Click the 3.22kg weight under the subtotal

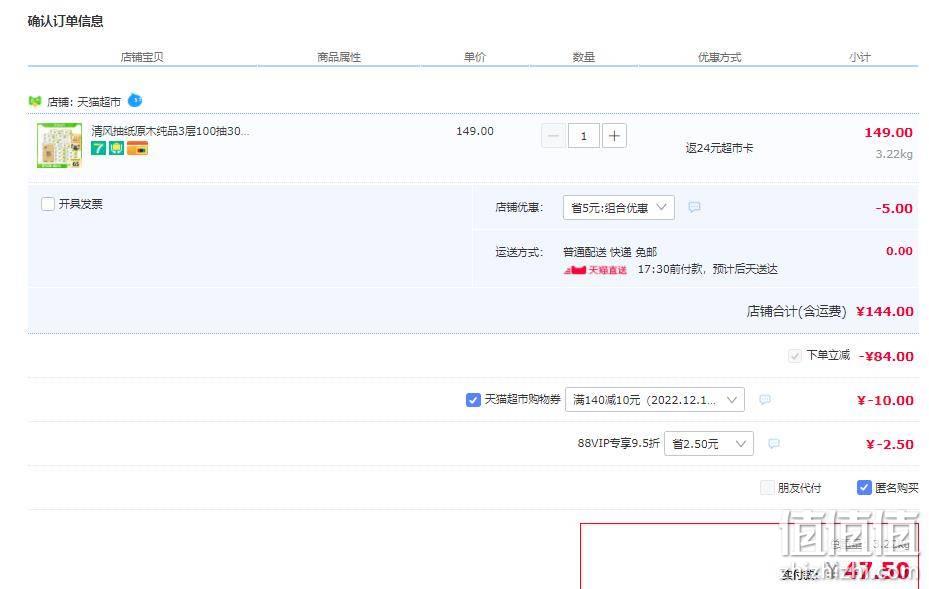894,154
